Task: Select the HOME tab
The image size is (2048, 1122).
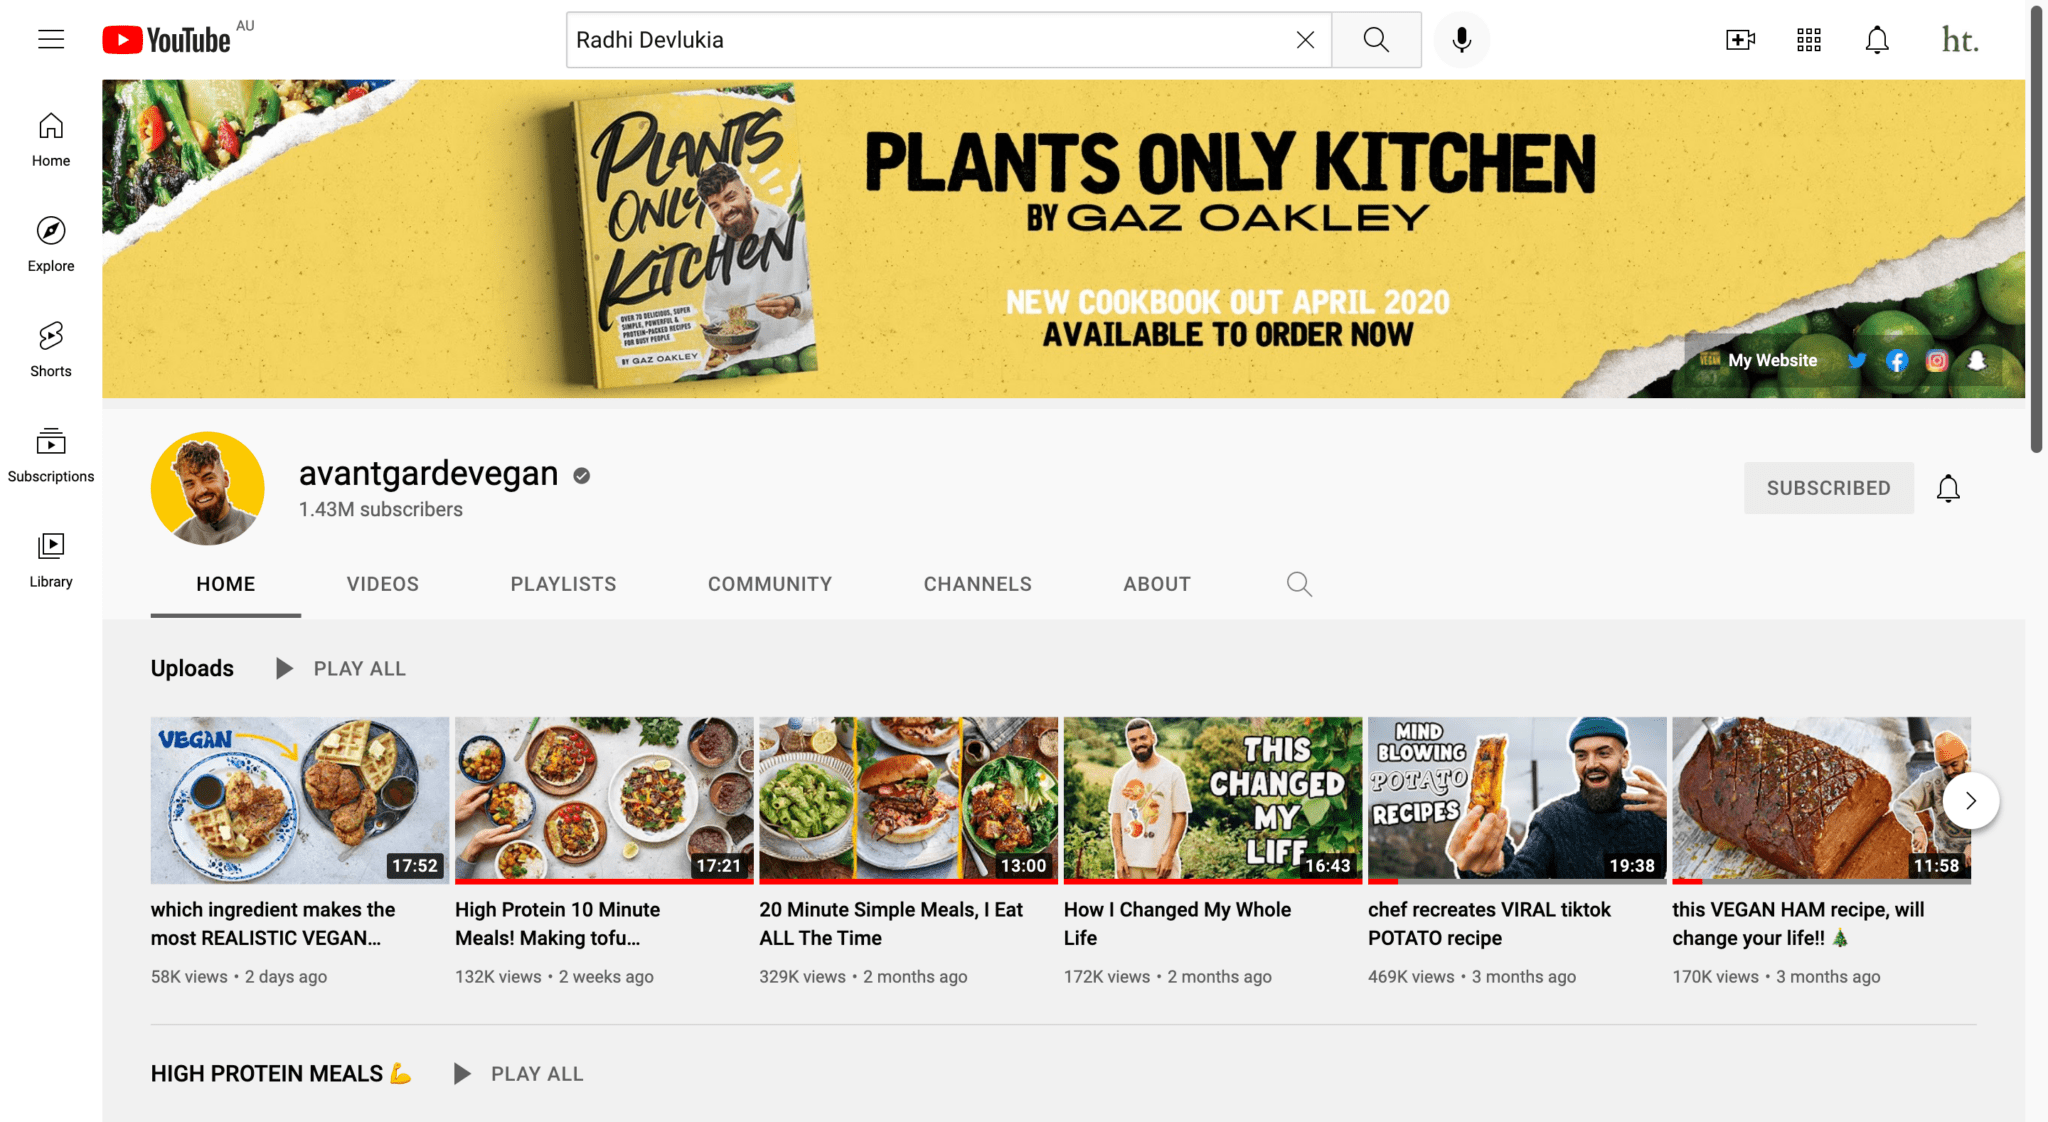Action: click(225, 584)
